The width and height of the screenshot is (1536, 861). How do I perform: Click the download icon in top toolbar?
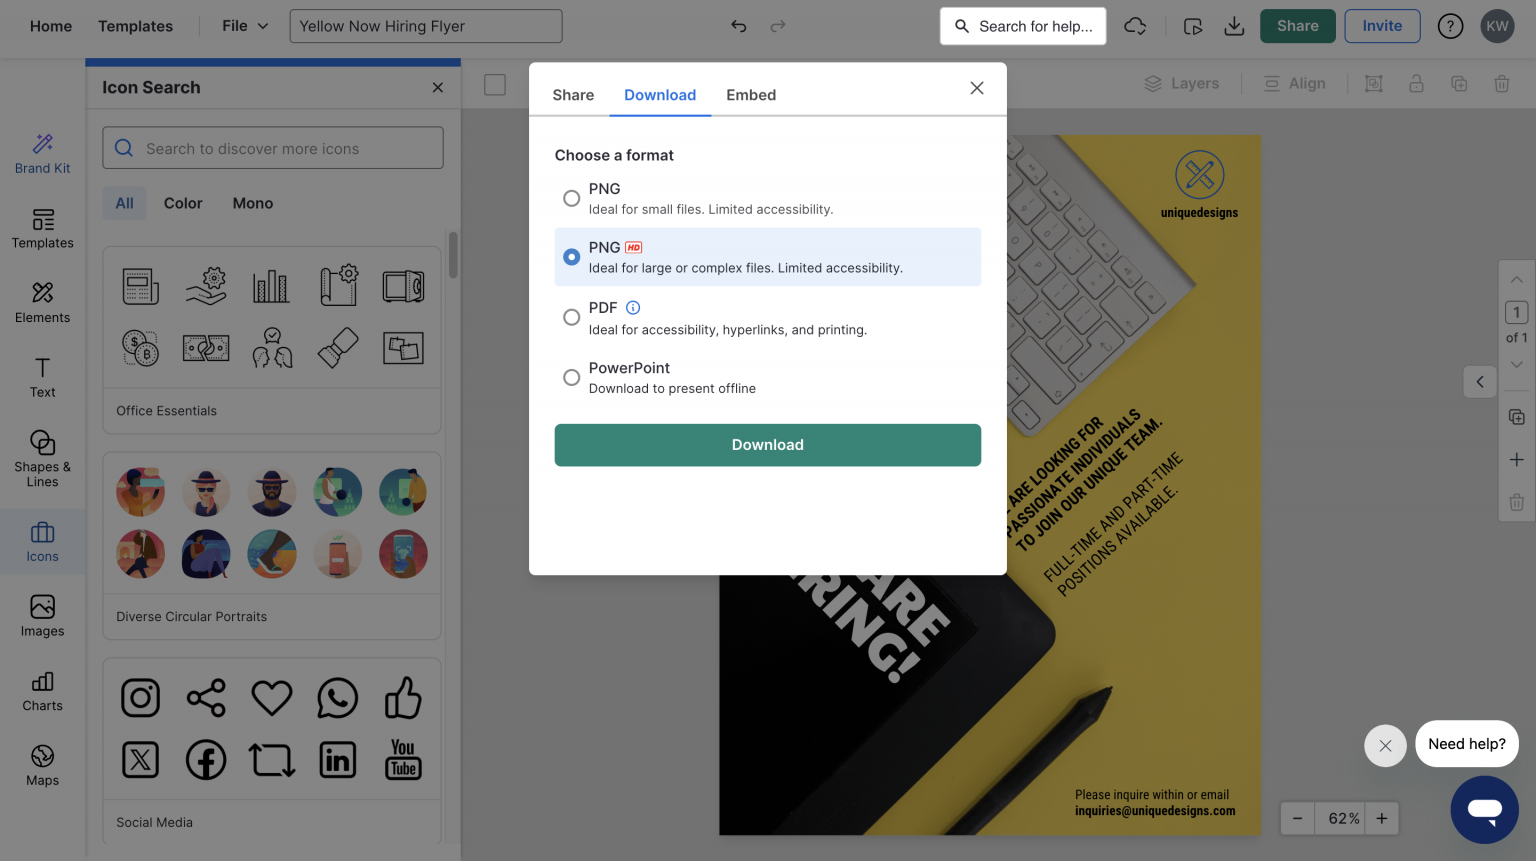[x=1234, y=26]
